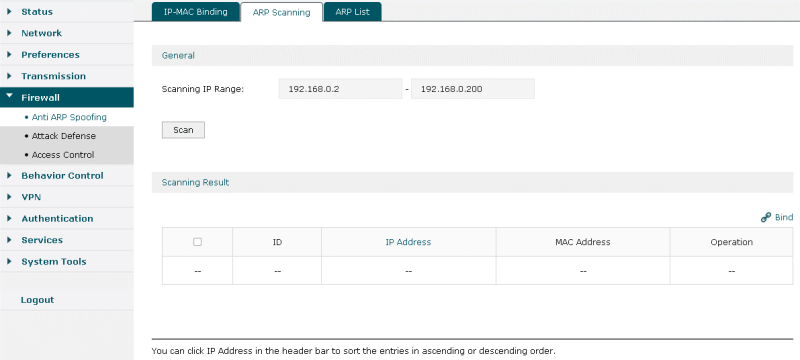This screenshot has width=800, height=360.
Task: Expand the Authentication sidebar section
Action: (67, 218)
